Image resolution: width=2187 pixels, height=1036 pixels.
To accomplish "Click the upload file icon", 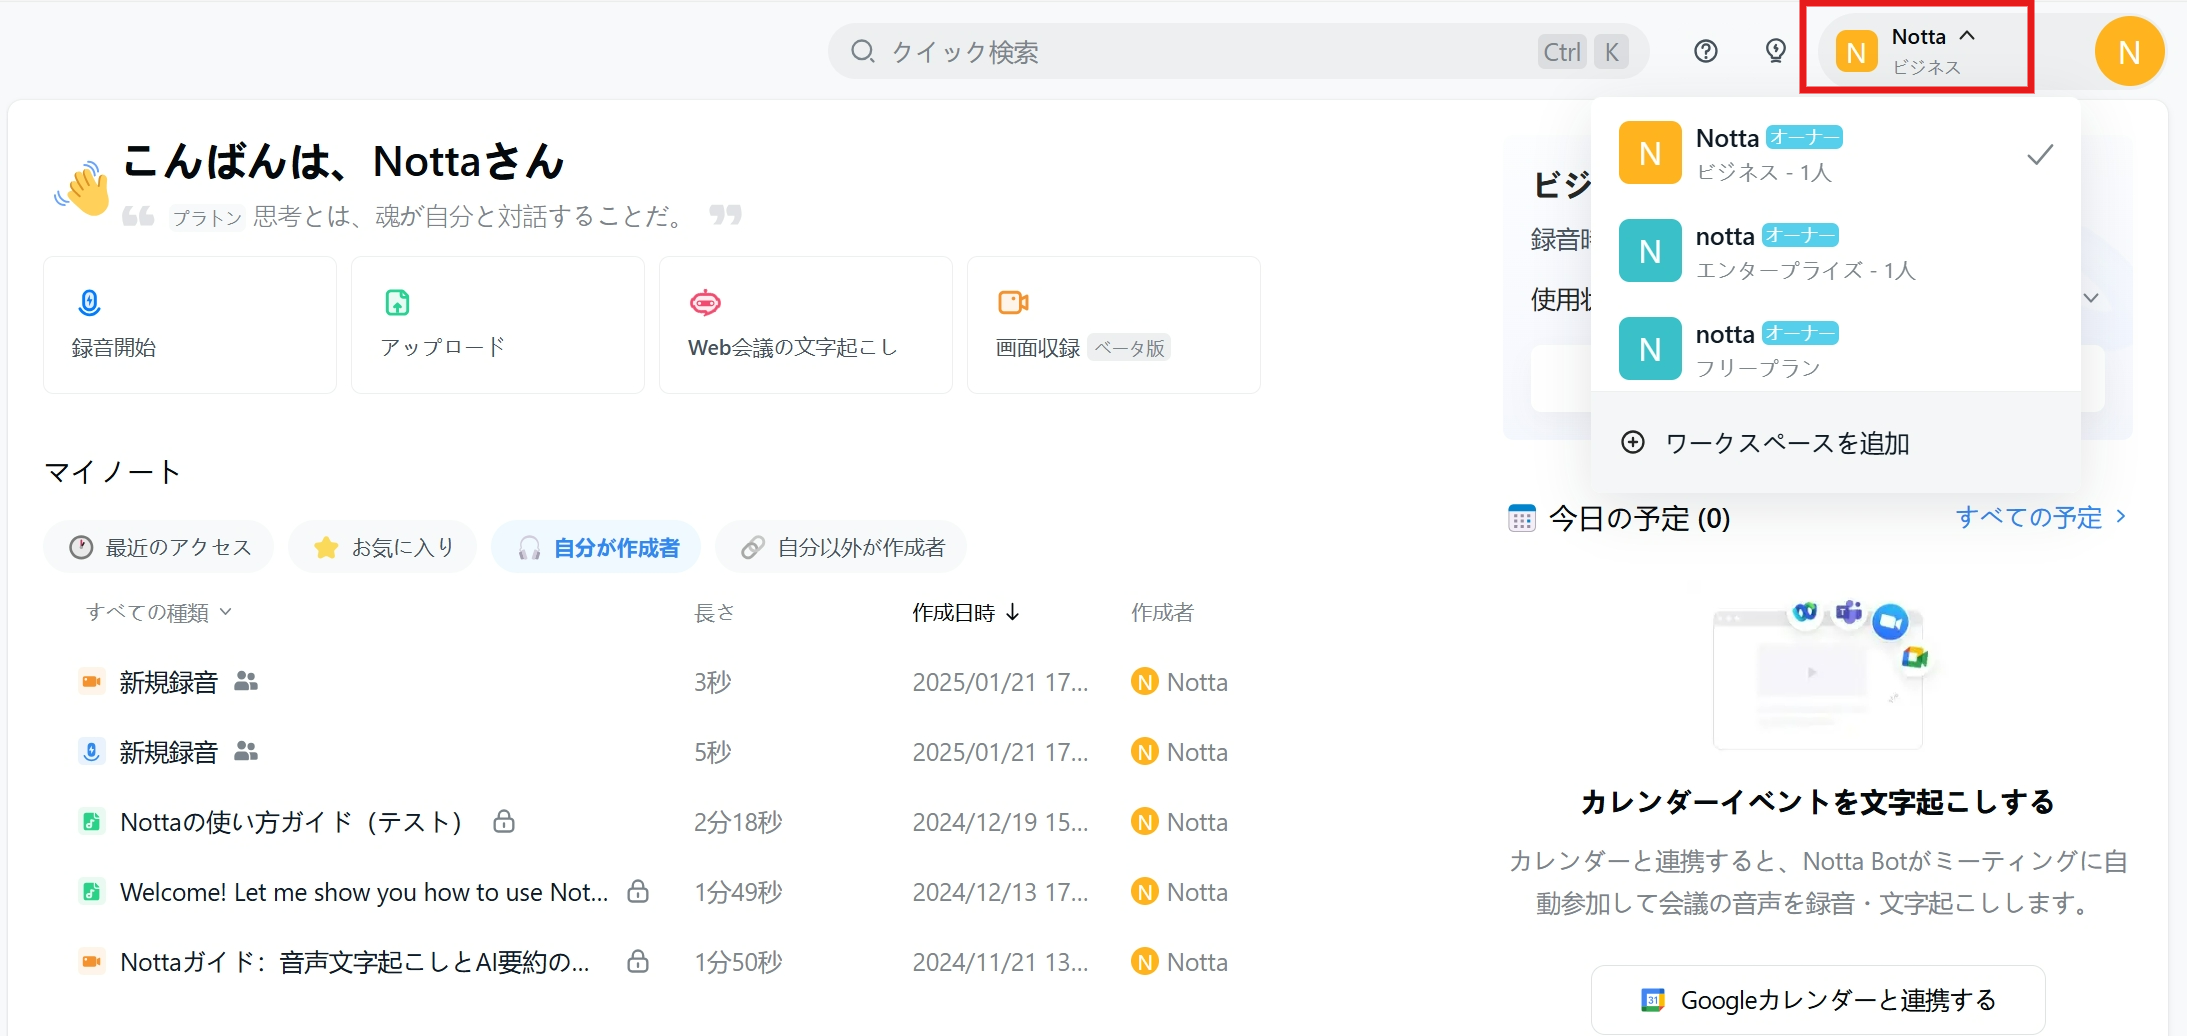I will 397,302.
